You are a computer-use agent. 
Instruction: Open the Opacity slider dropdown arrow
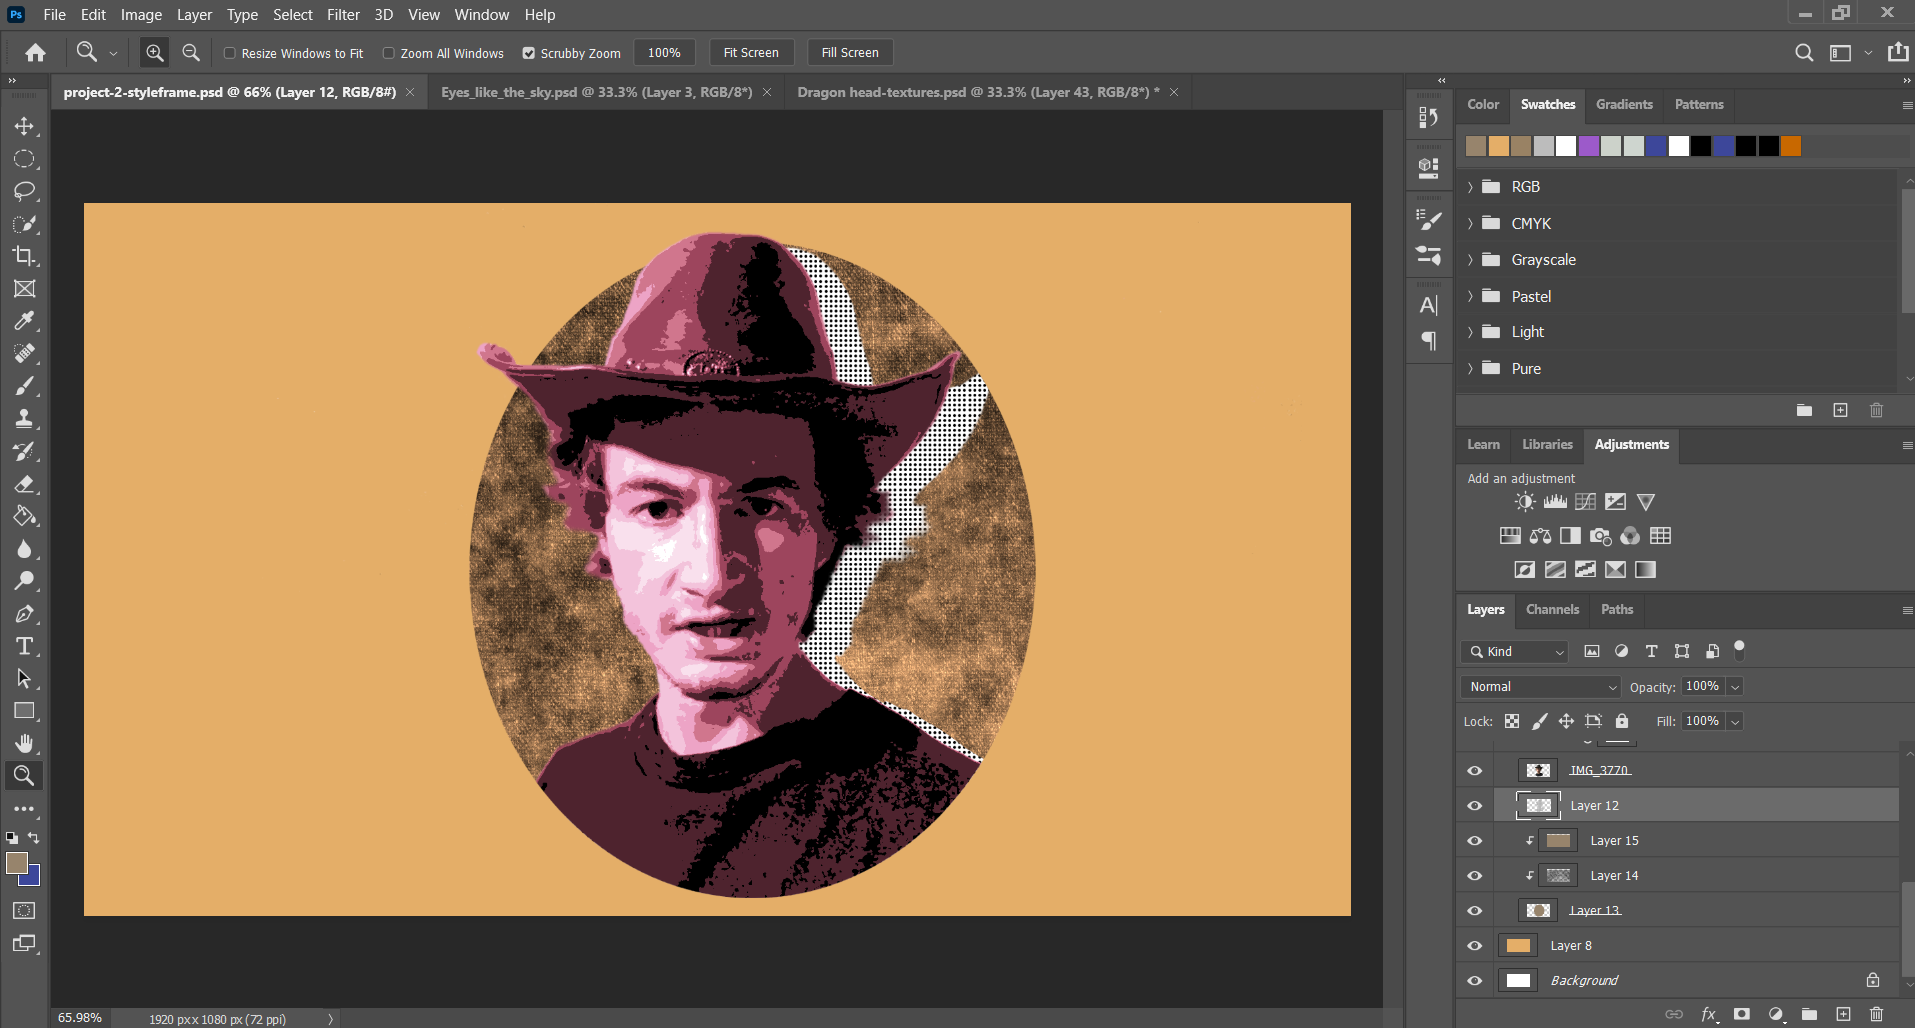[x=1736, y=687]
